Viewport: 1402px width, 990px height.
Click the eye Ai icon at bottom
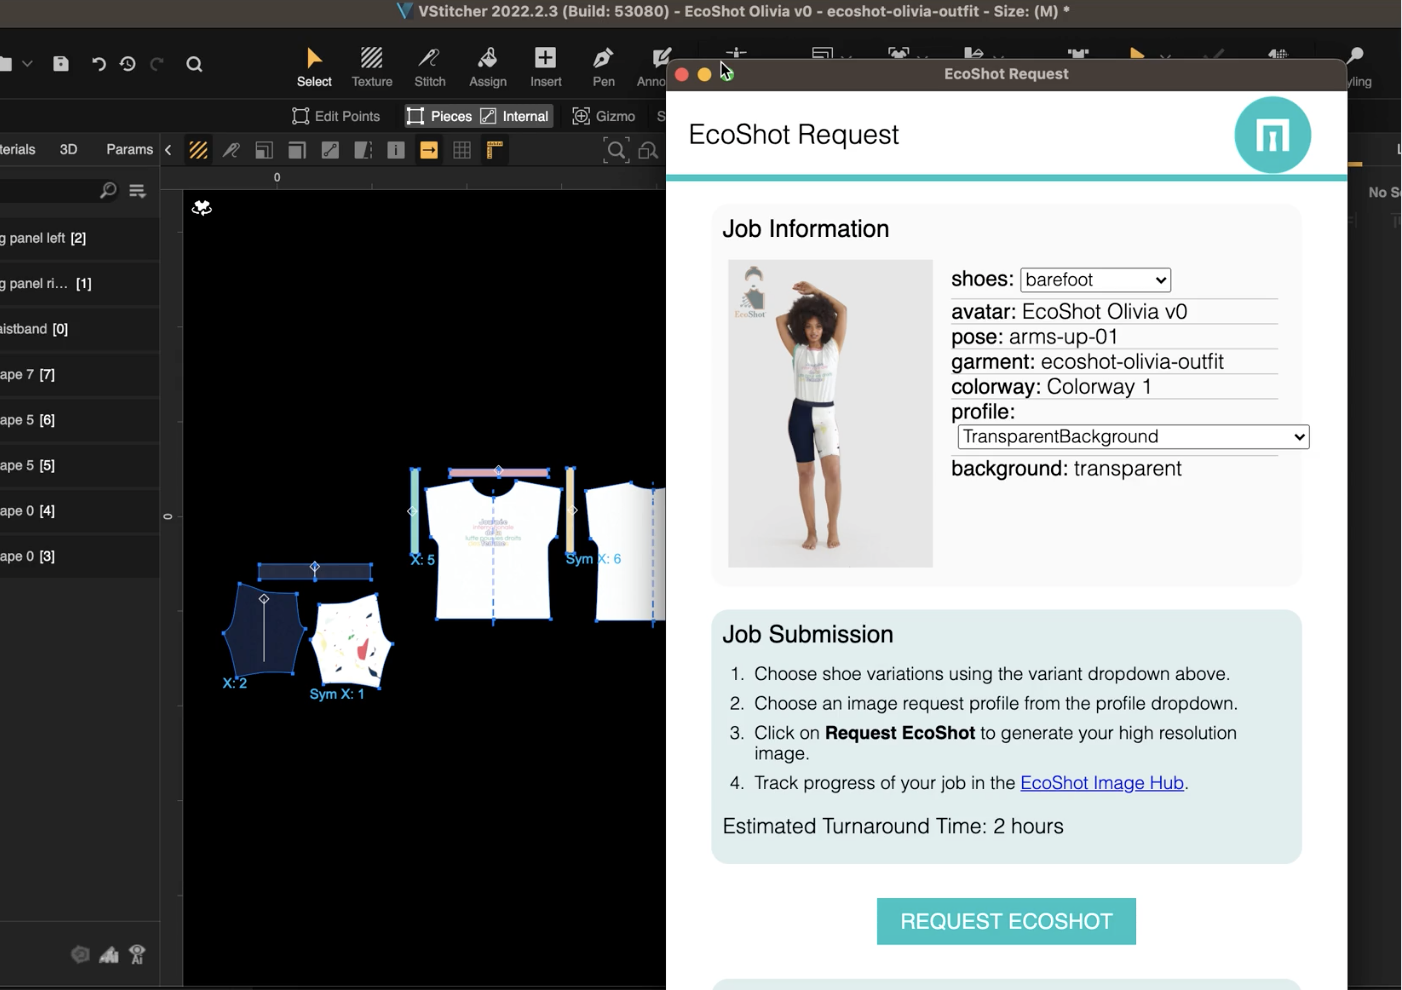(x=137, y=954)
